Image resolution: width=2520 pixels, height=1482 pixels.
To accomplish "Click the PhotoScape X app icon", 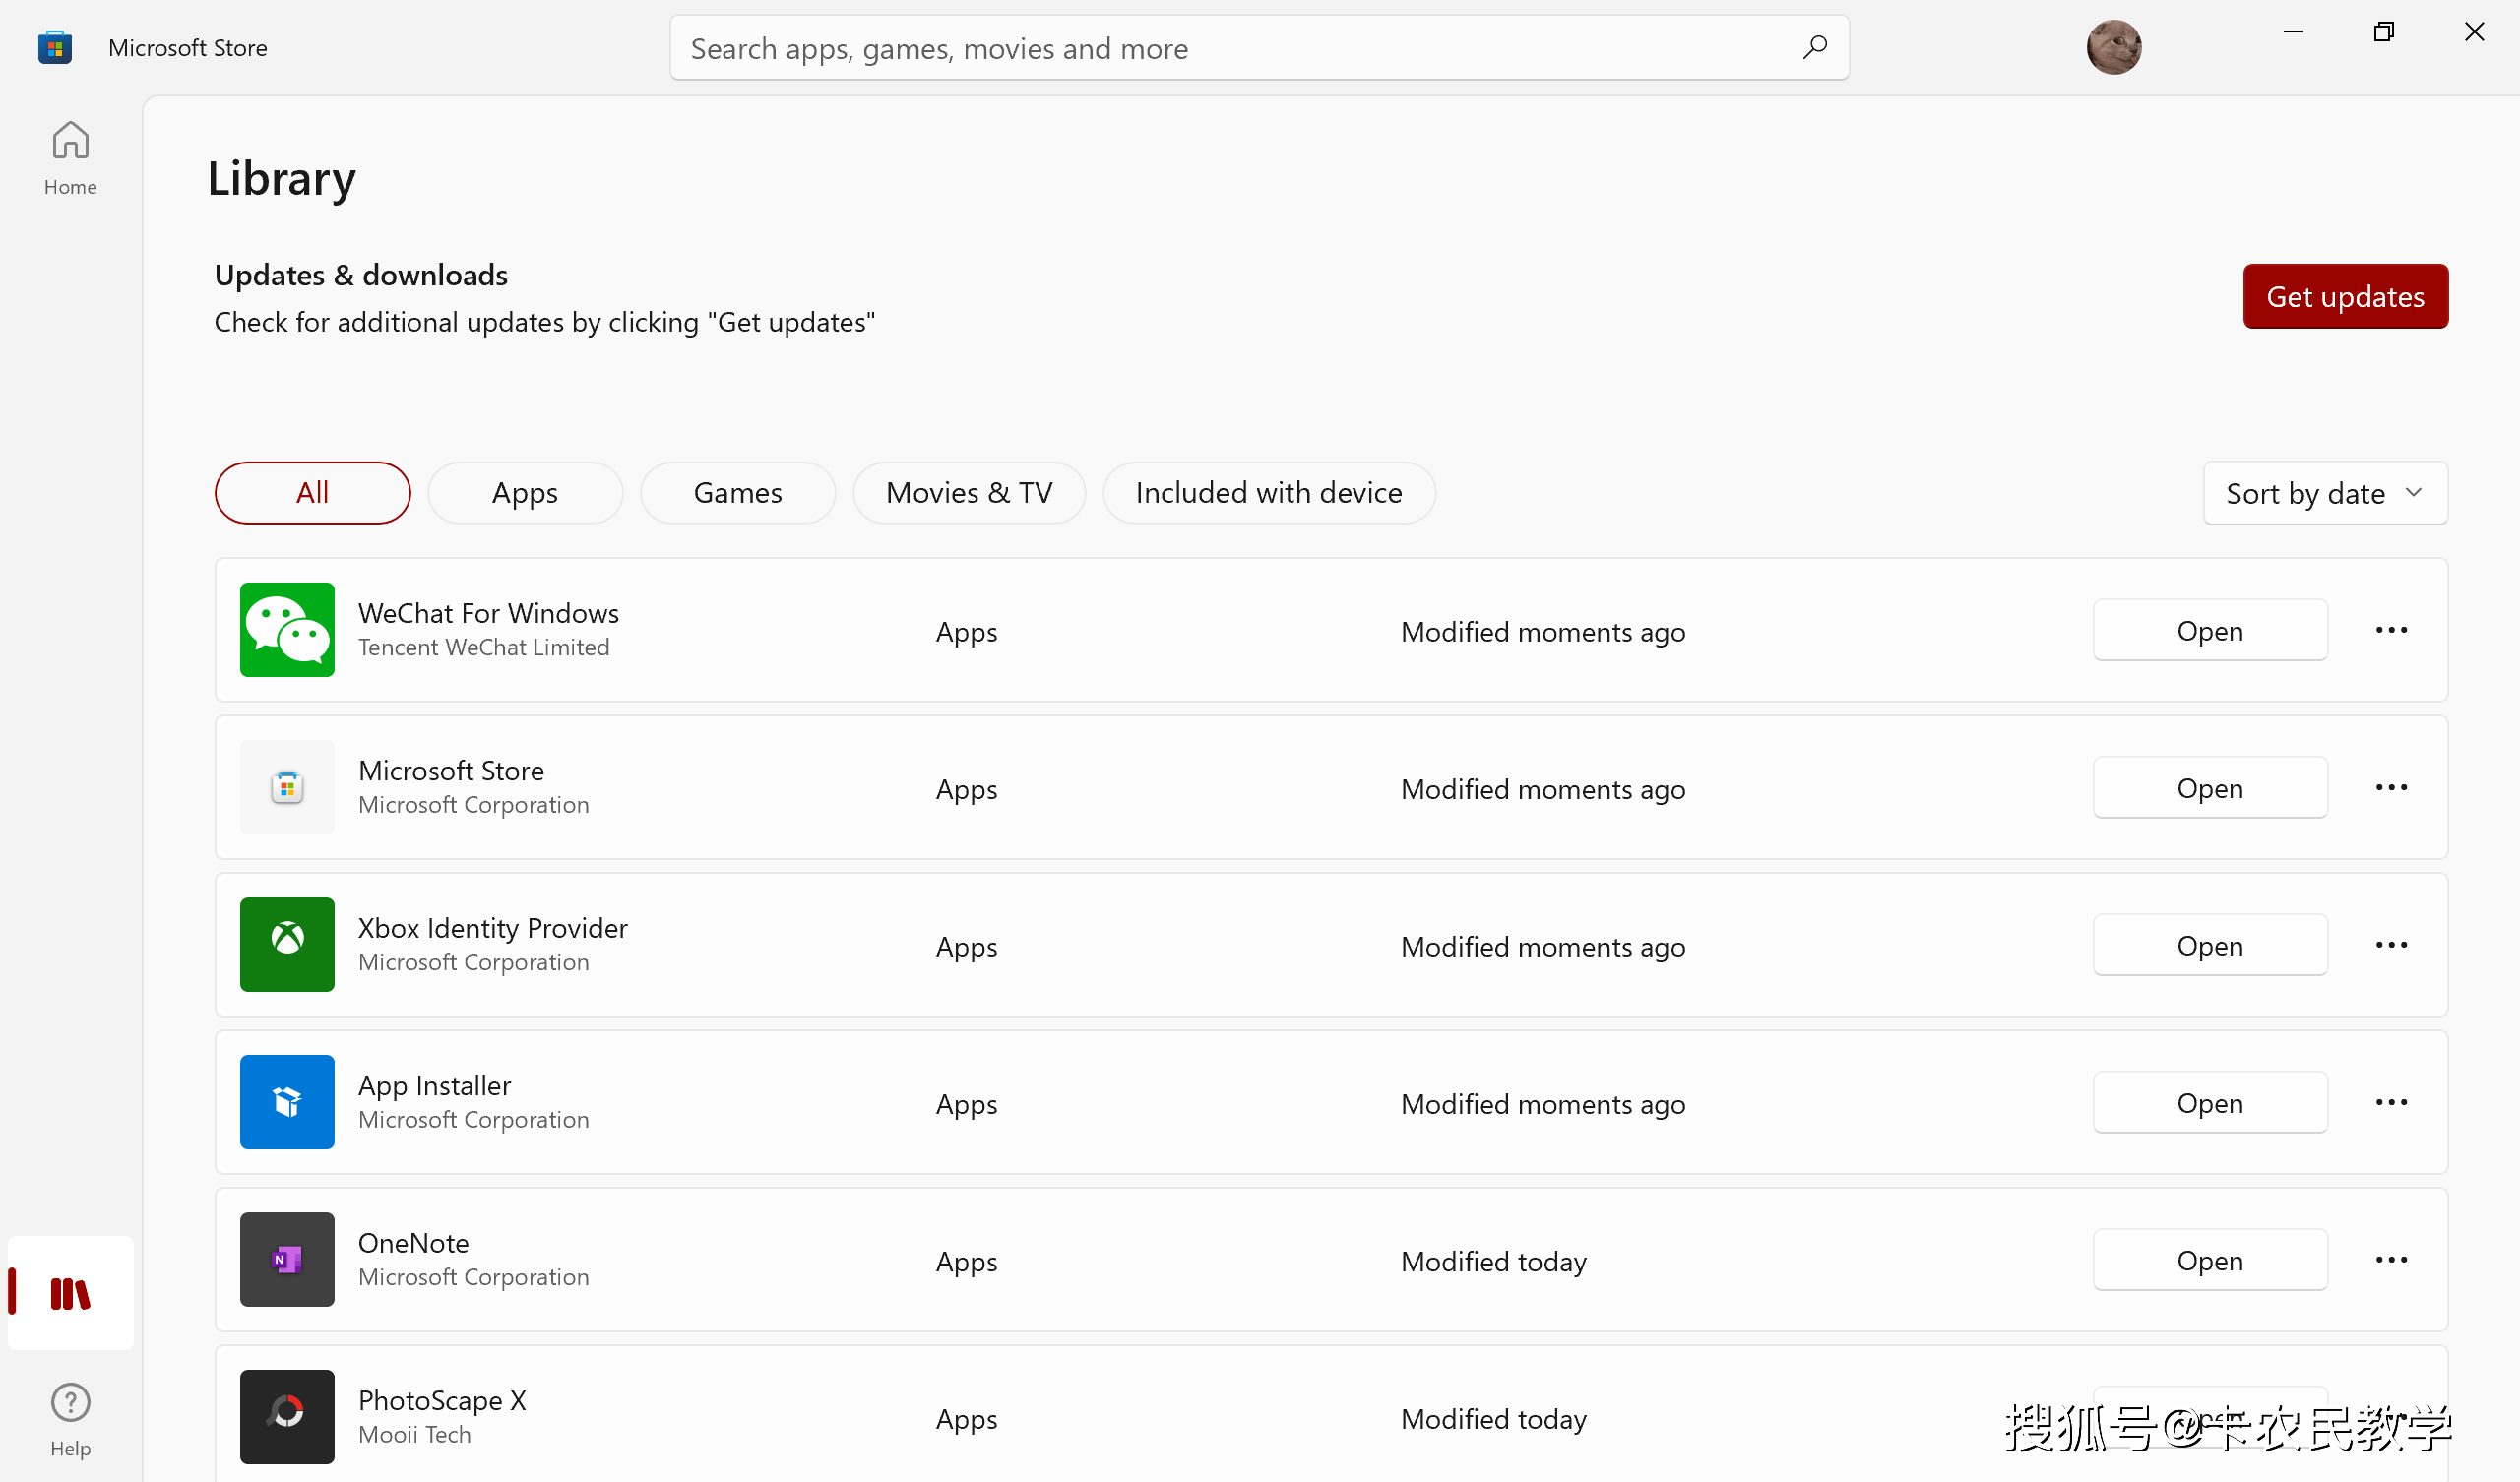I will coord(287,1417).
